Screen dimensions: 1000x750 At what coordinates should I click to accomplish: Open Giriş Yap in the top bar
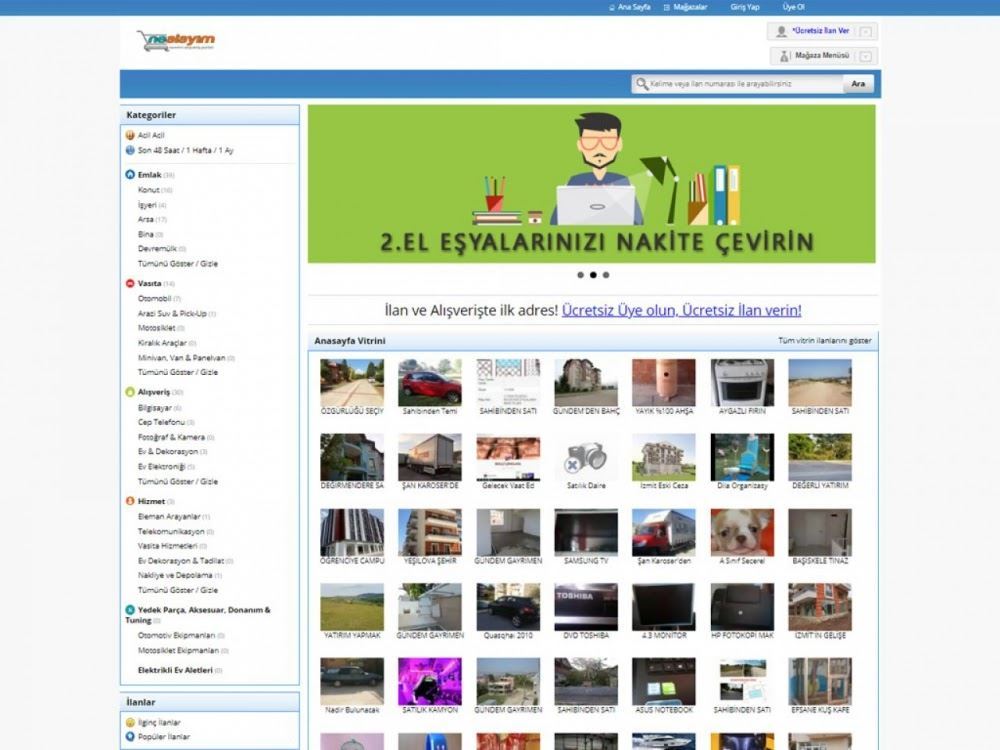pyautogui.click(x=745, y=8)
